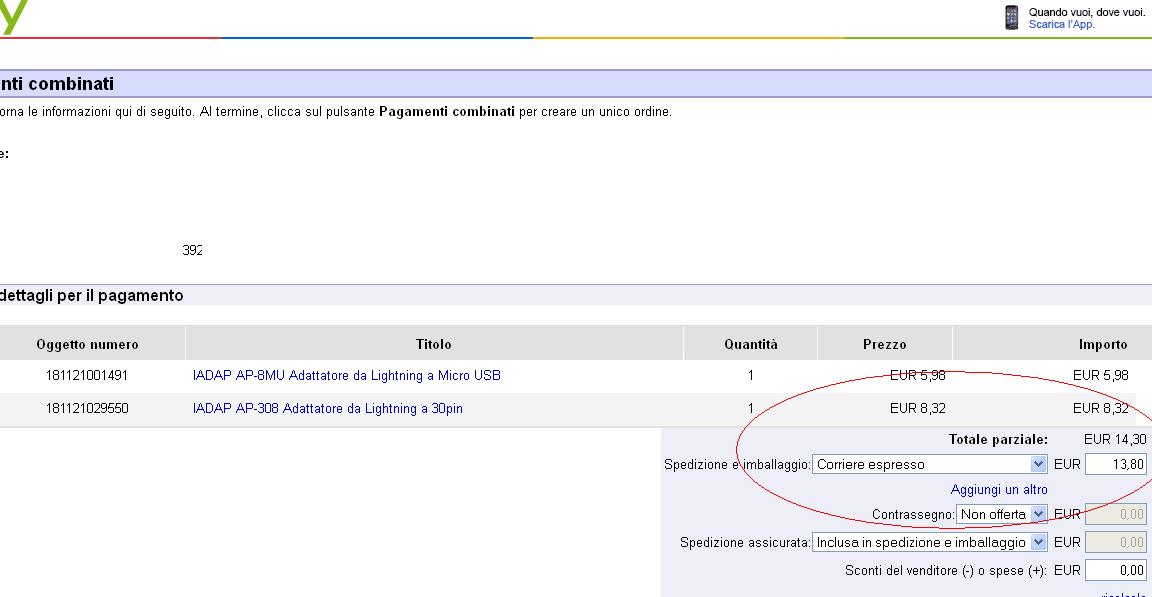Click the smartphone app icon

[1012, 17]
